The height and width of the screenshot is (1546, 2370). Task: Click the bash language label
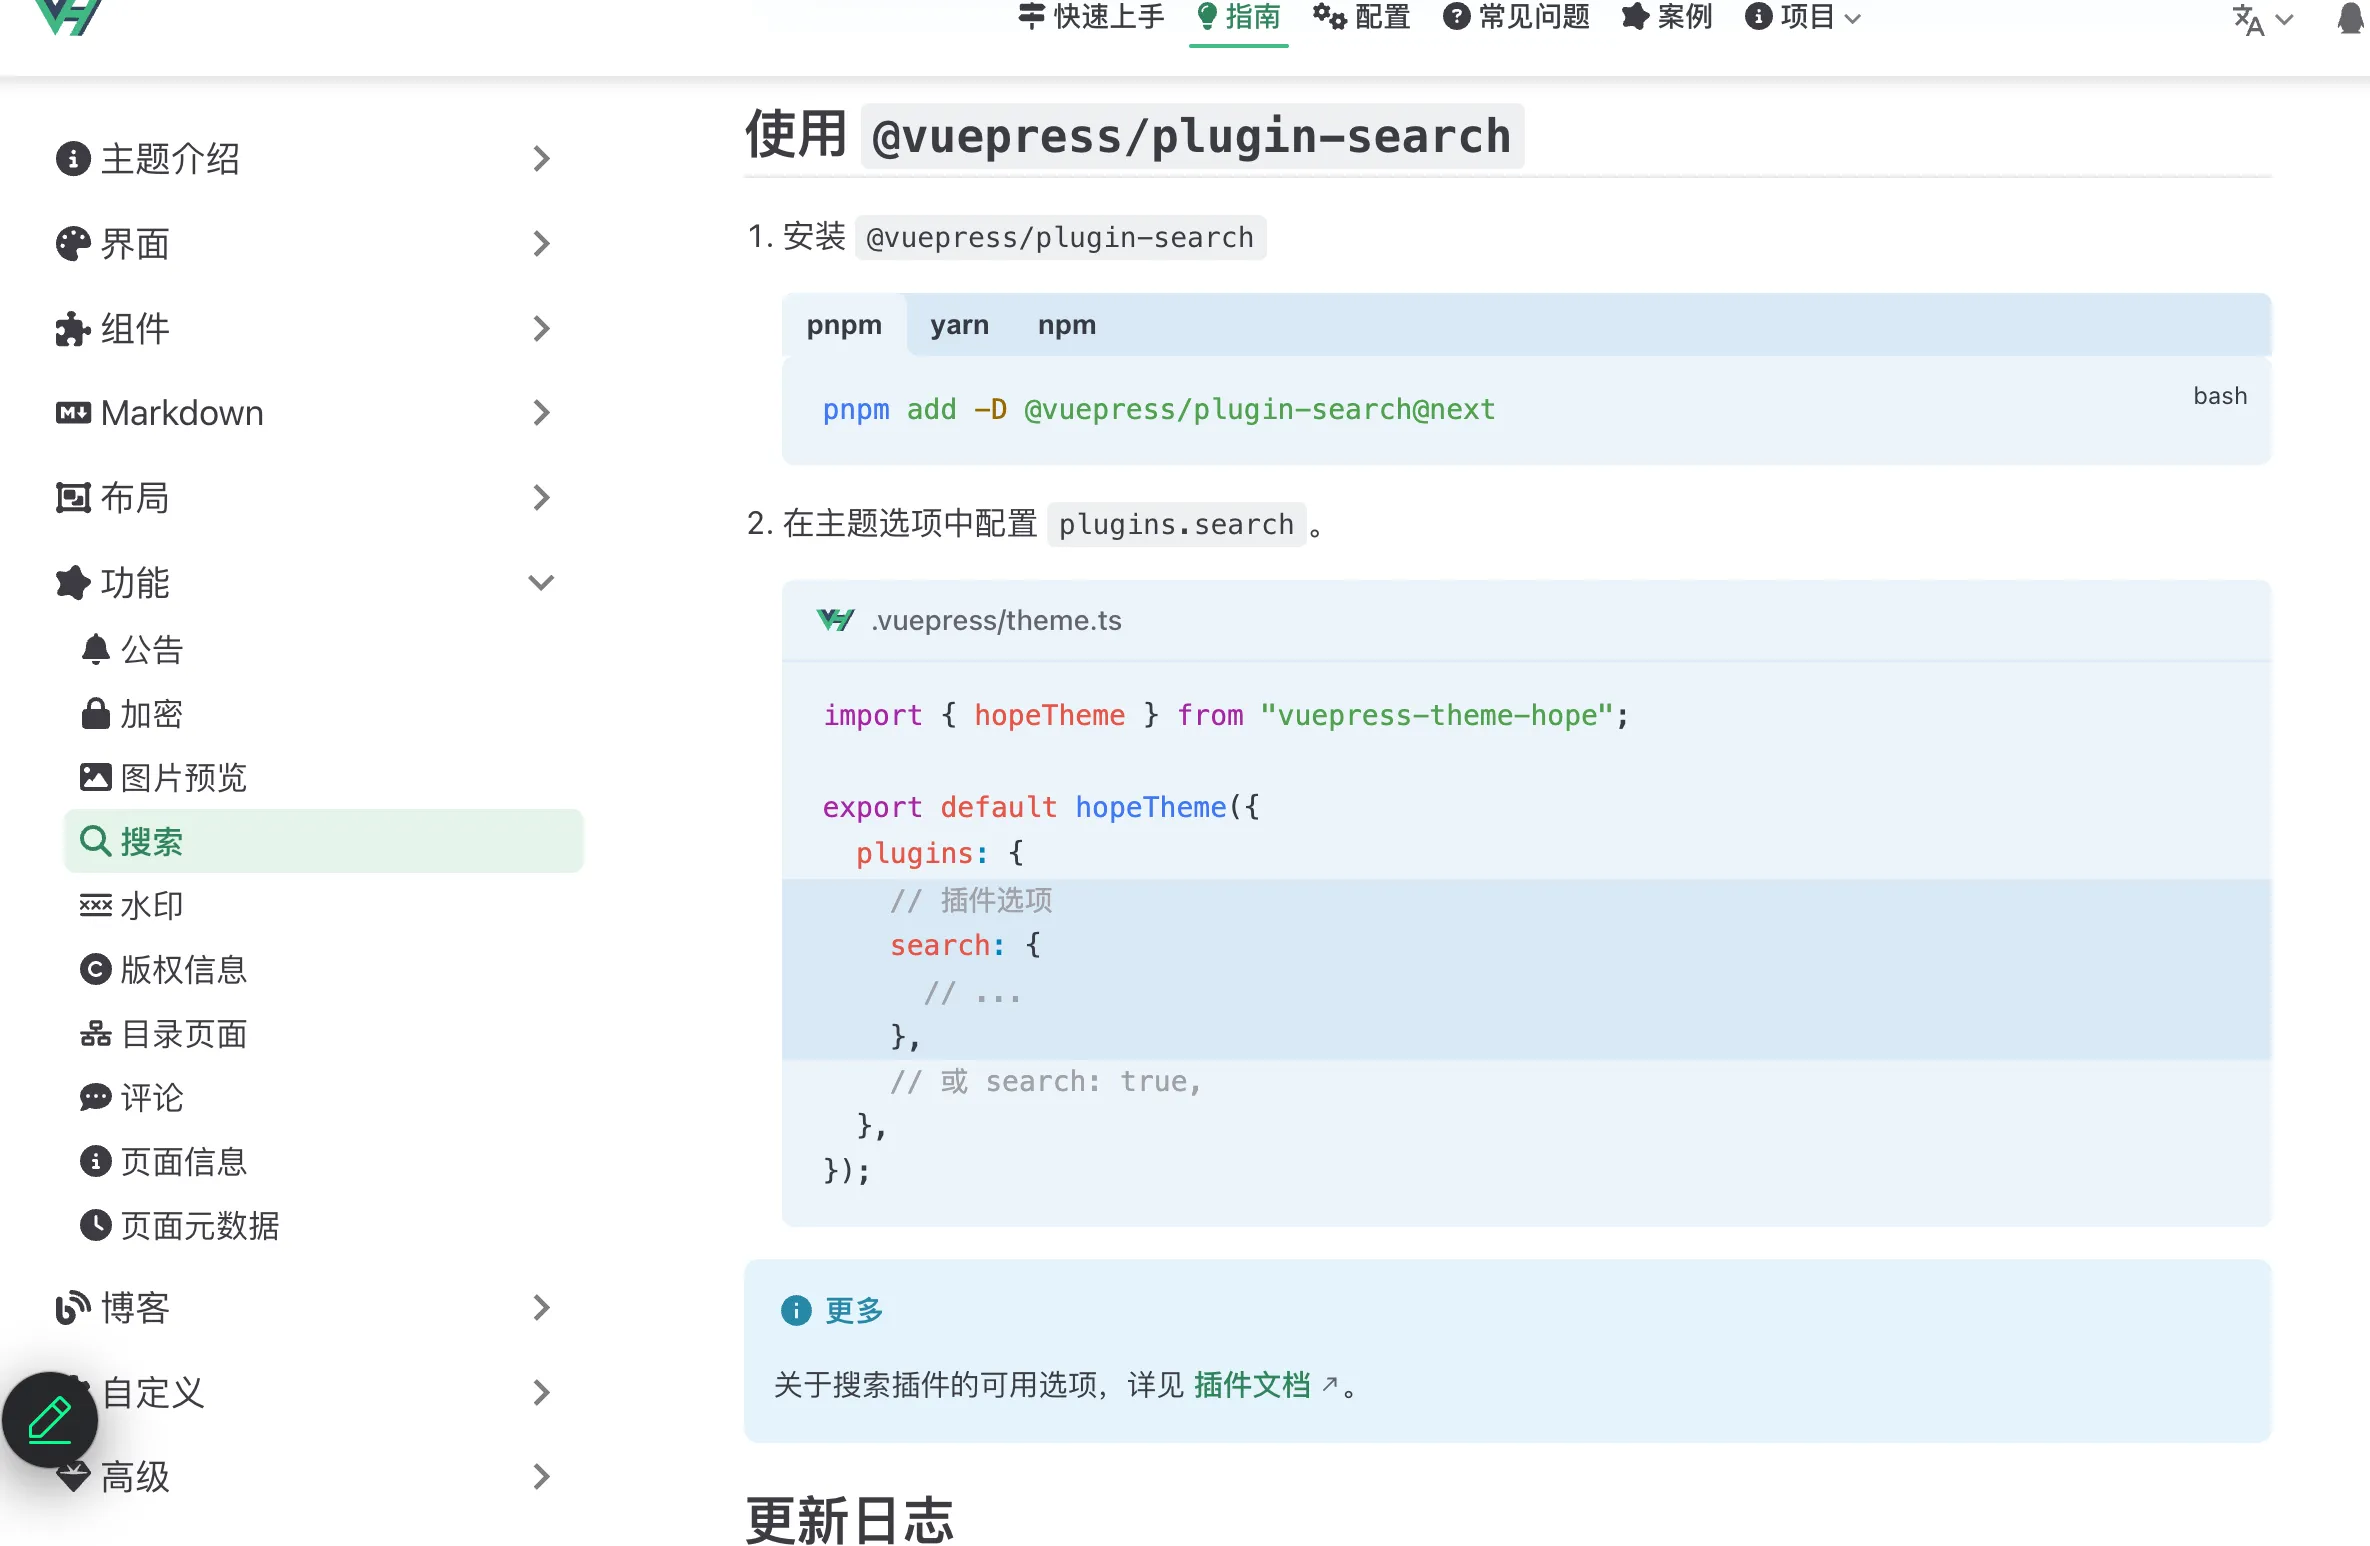coord(2220,396)
